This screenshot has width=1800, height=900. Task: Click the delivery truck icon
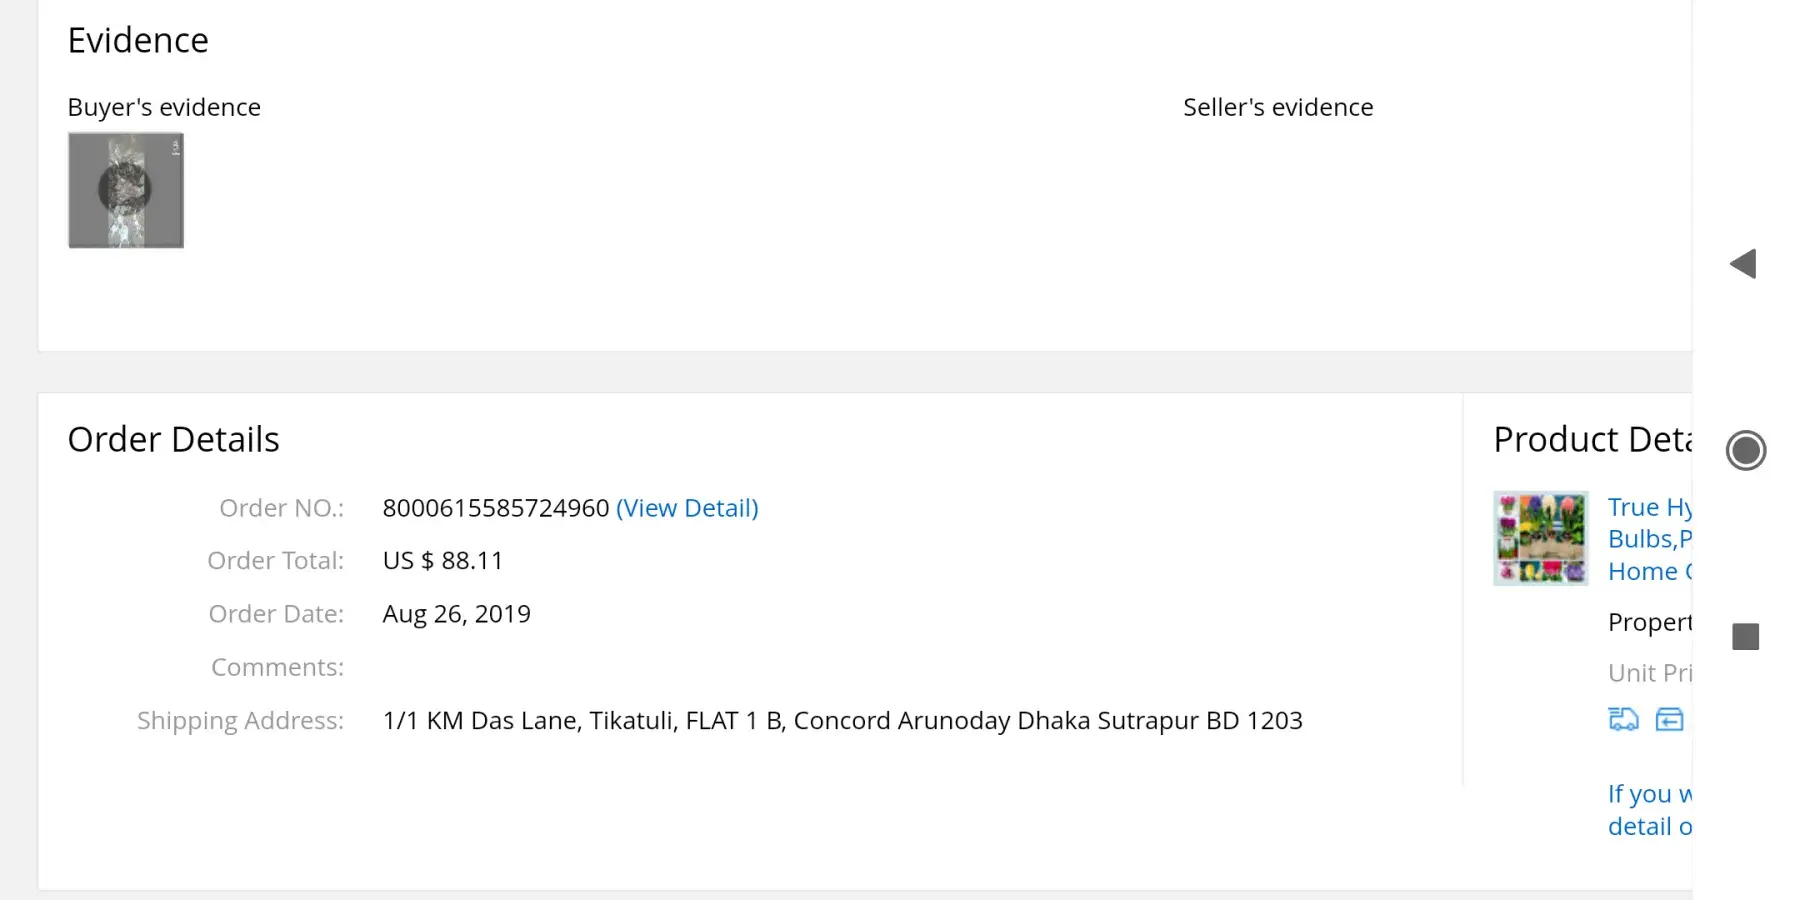point(1623,719)
